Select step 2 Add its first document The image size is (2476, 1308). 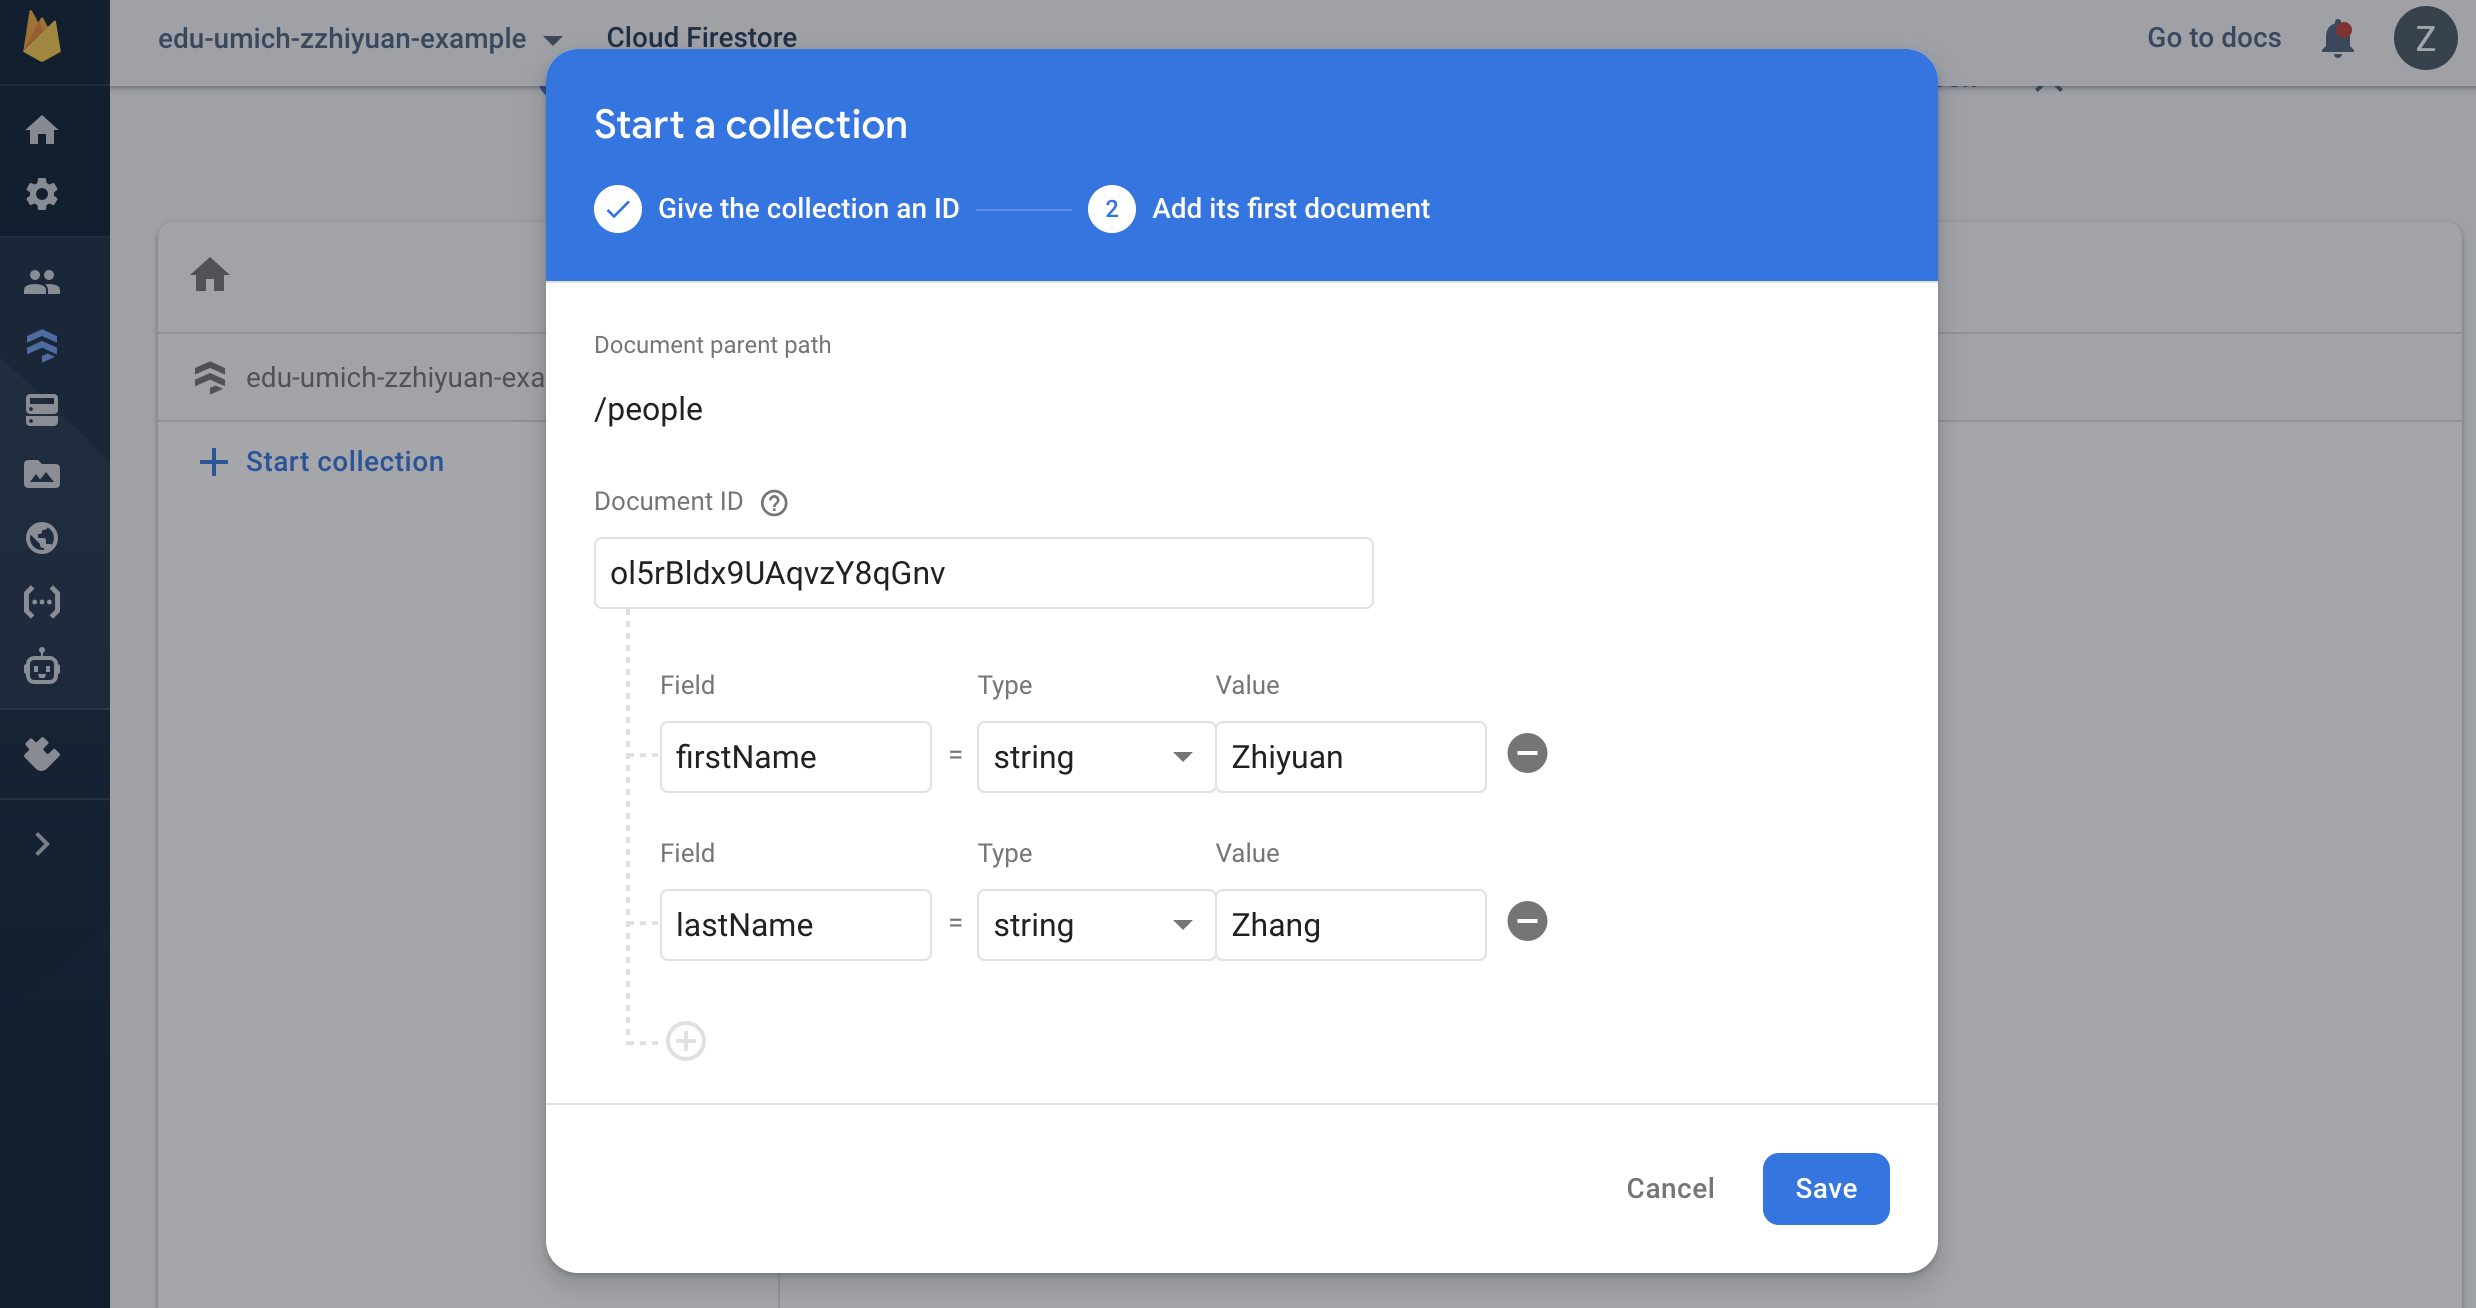[1259, 209]
